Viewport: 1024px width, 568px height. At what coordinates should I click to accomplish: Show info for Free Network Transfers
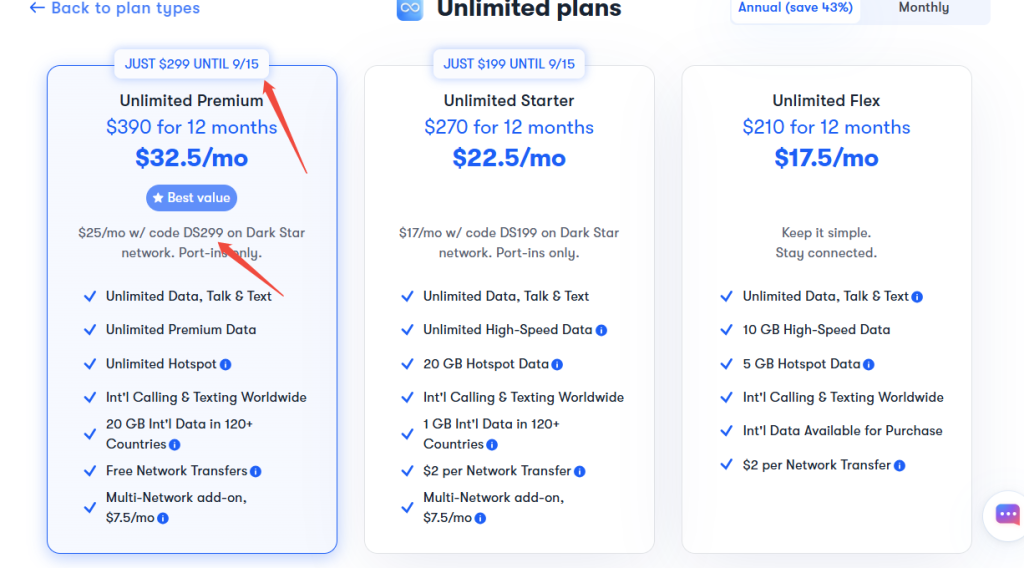click(x=255, y=471)
